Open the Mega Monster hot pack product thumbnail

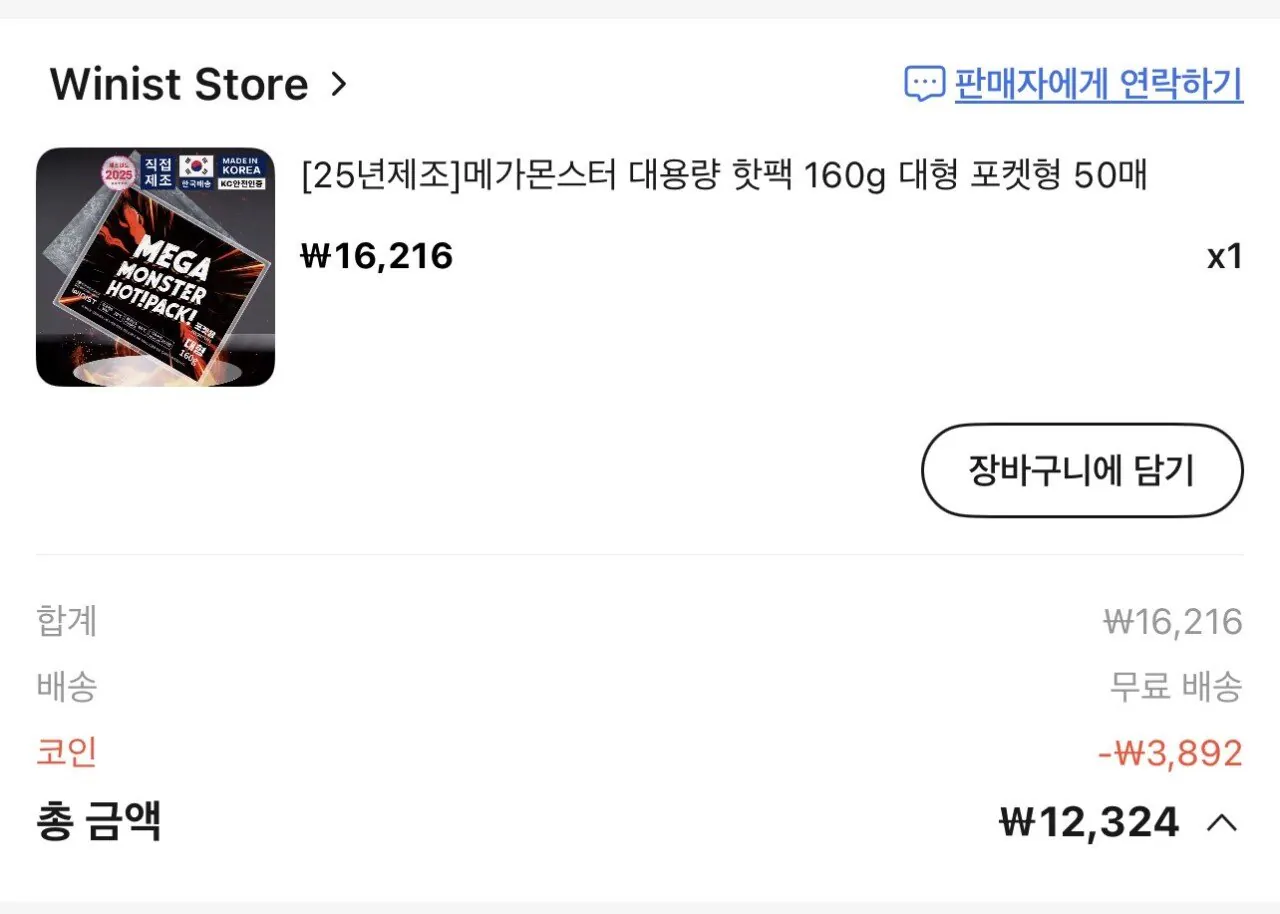pyautogui.click(x=155, y=266)
